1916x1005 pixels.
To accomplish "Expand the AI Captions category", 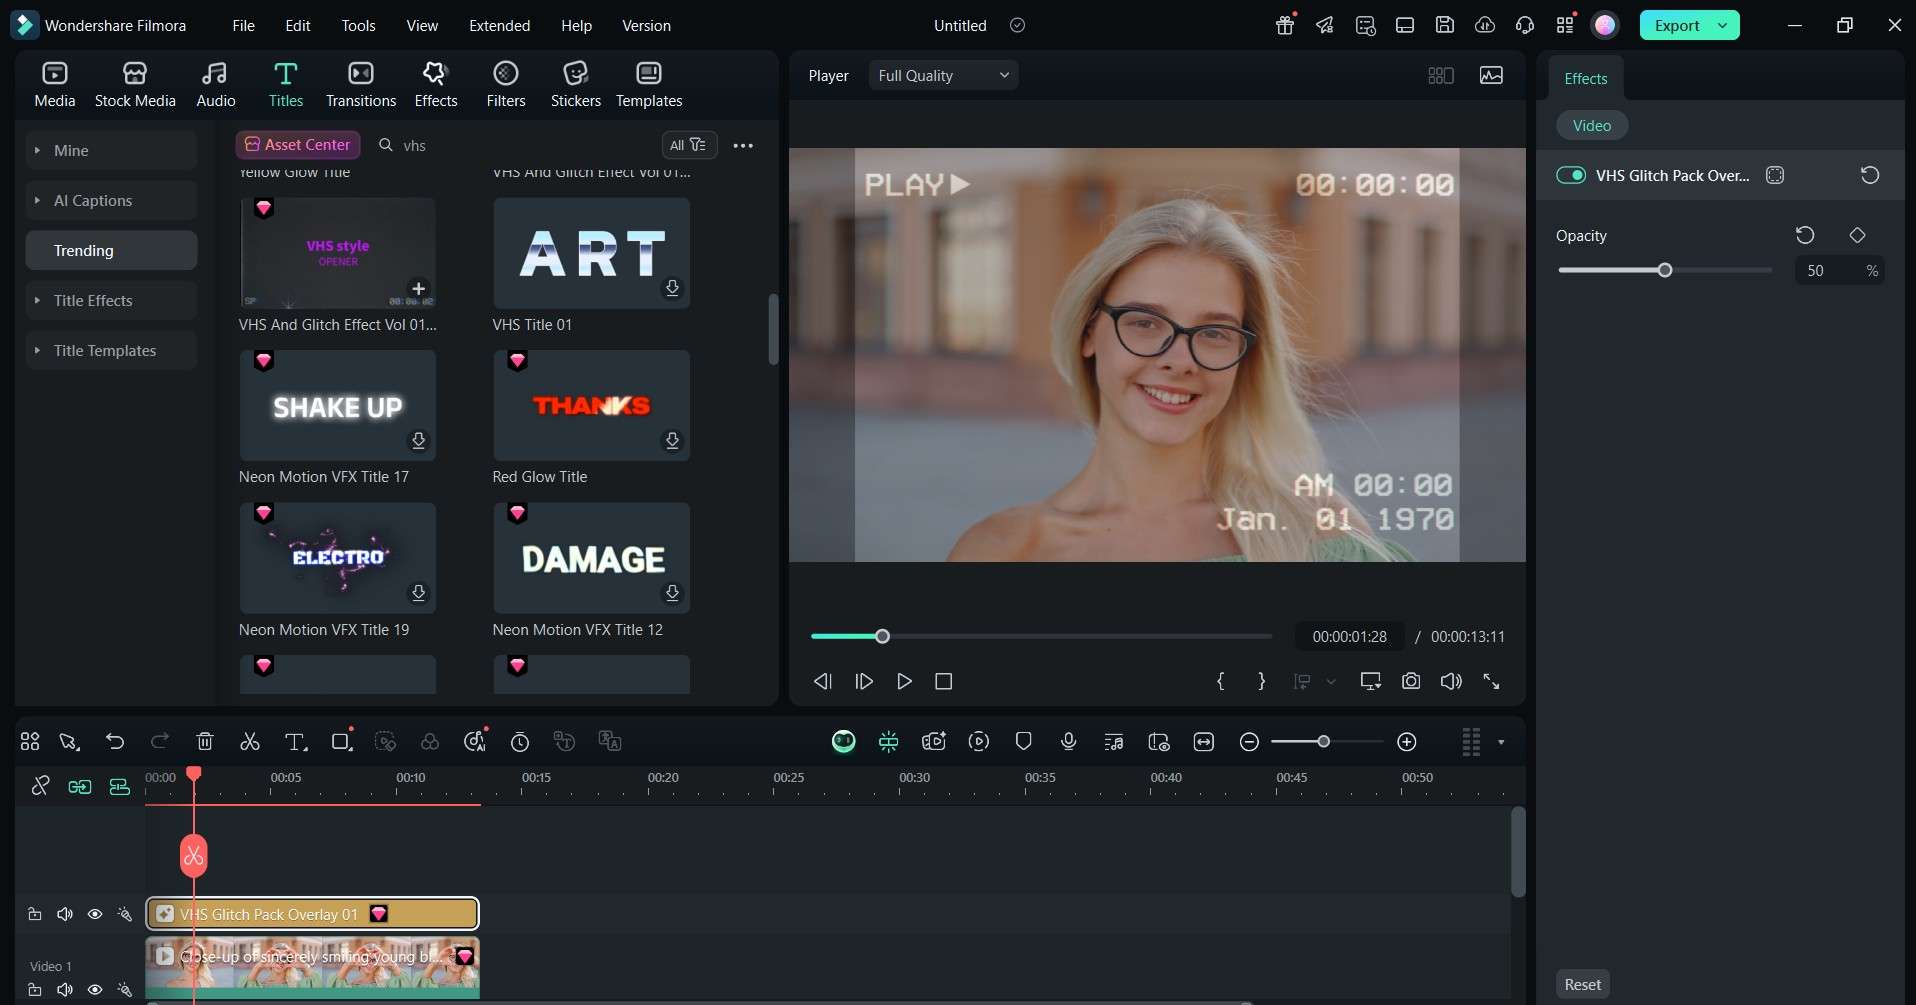I will (x=111, y=200).
